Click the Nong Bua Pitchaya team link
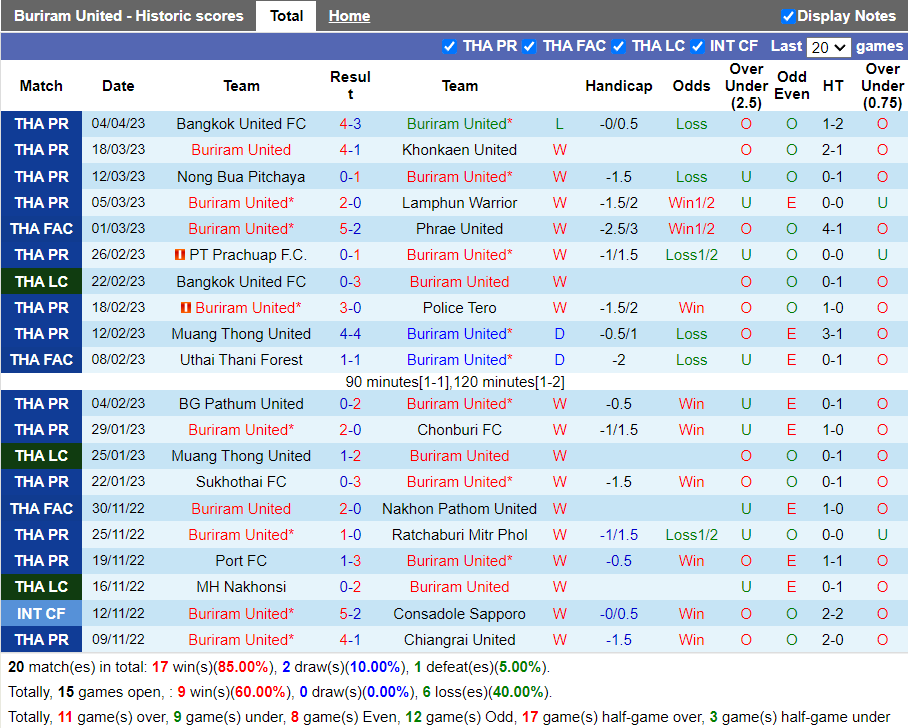The image size is (908, 728). (x=241, y=177)
